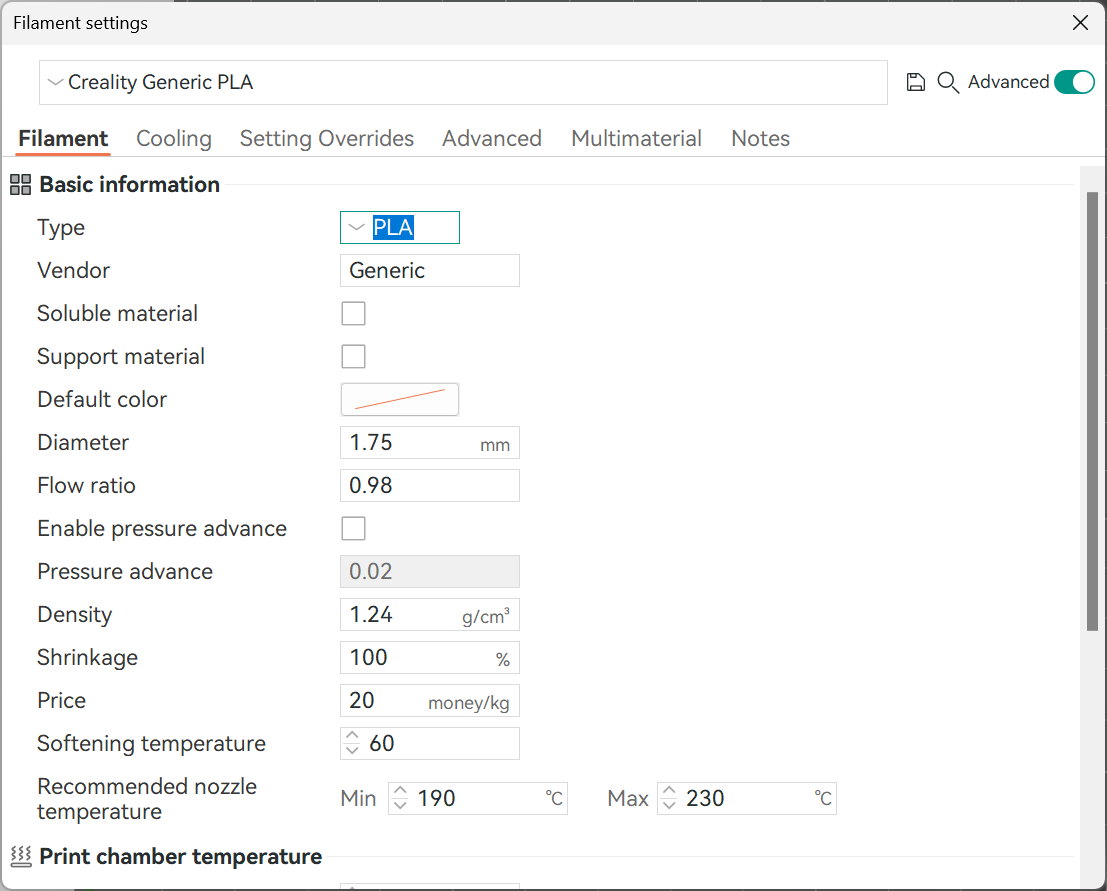Image resolution: width=1107 pixels, height=891 pixels.
Task: Switch to the Cooling tab
Action: pyautogui.click(x=174, y=138)
